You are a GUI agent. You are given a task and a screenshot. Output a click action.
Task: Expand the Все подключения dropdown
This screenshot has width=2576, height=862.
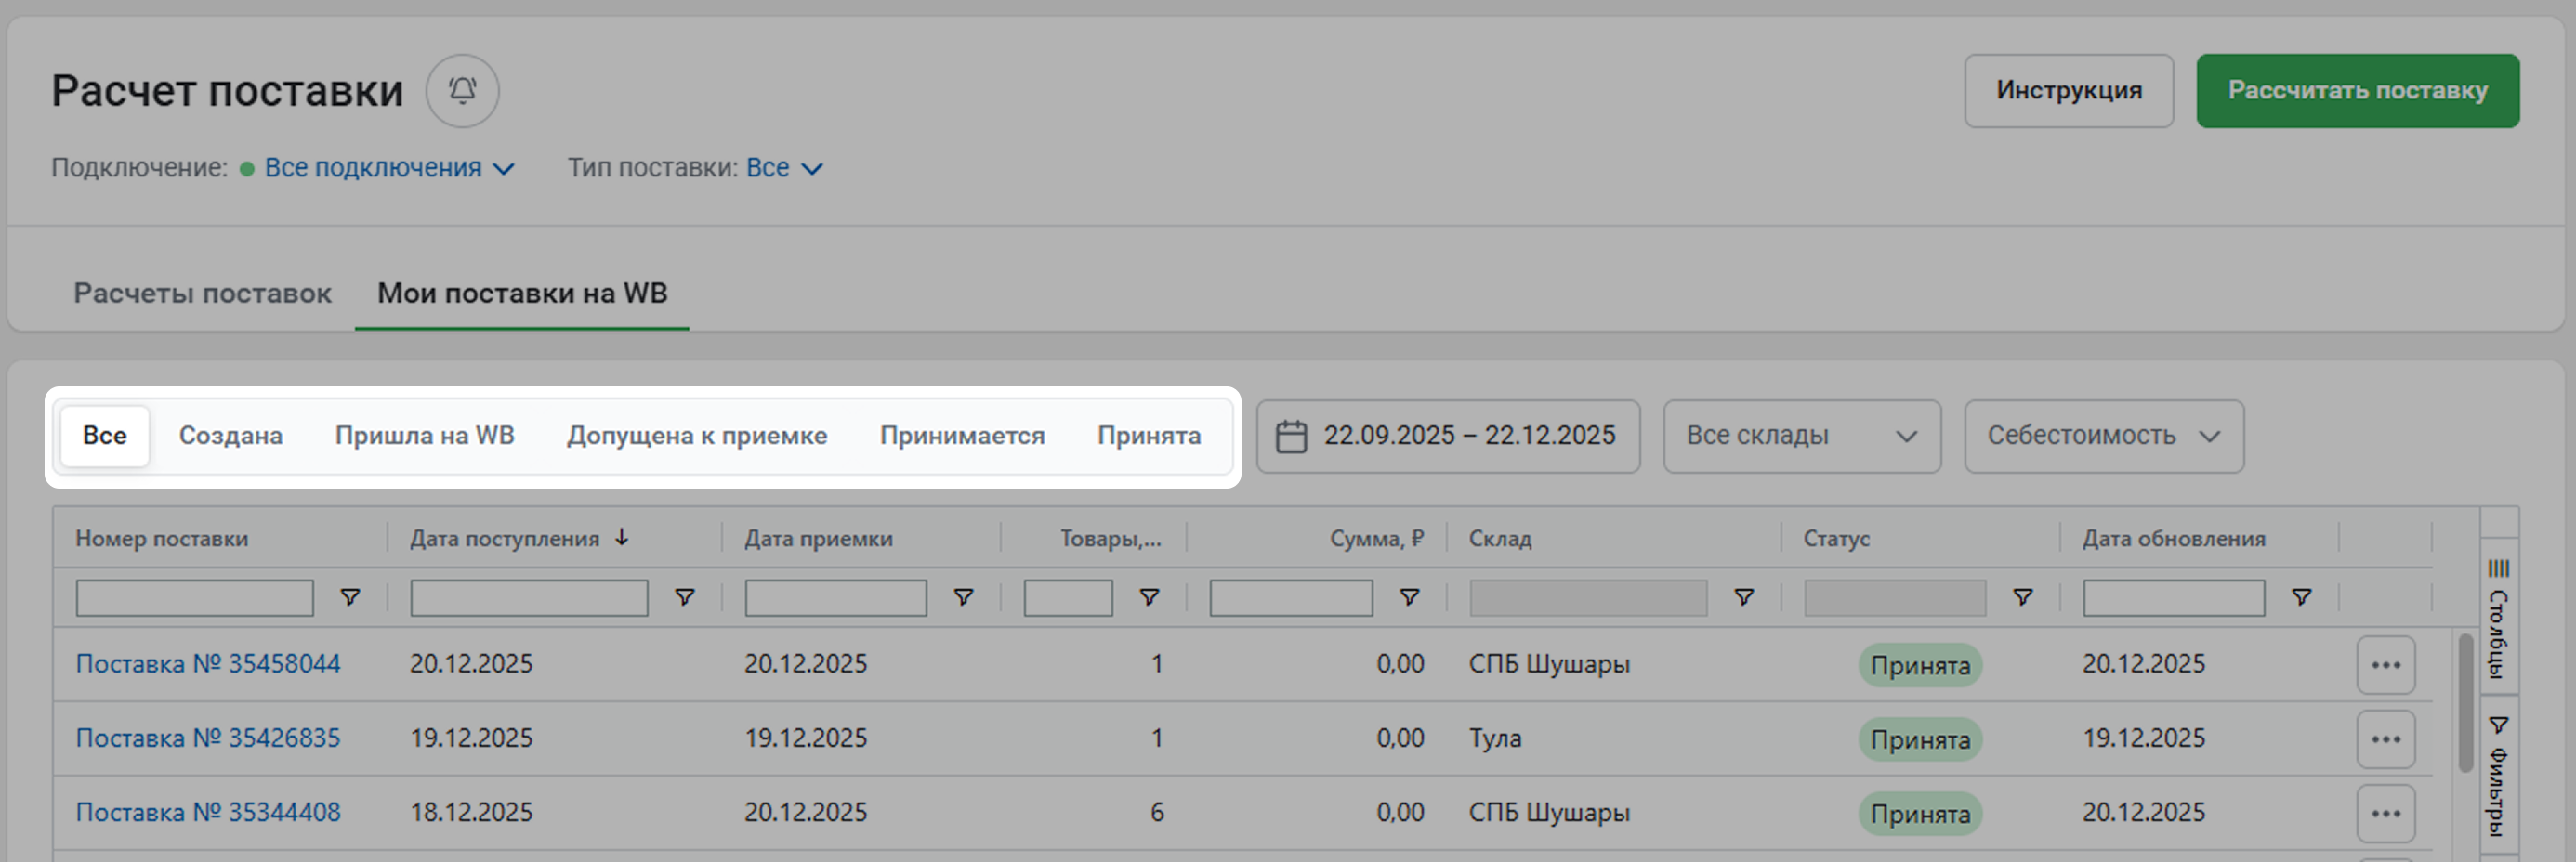(388, 168)
